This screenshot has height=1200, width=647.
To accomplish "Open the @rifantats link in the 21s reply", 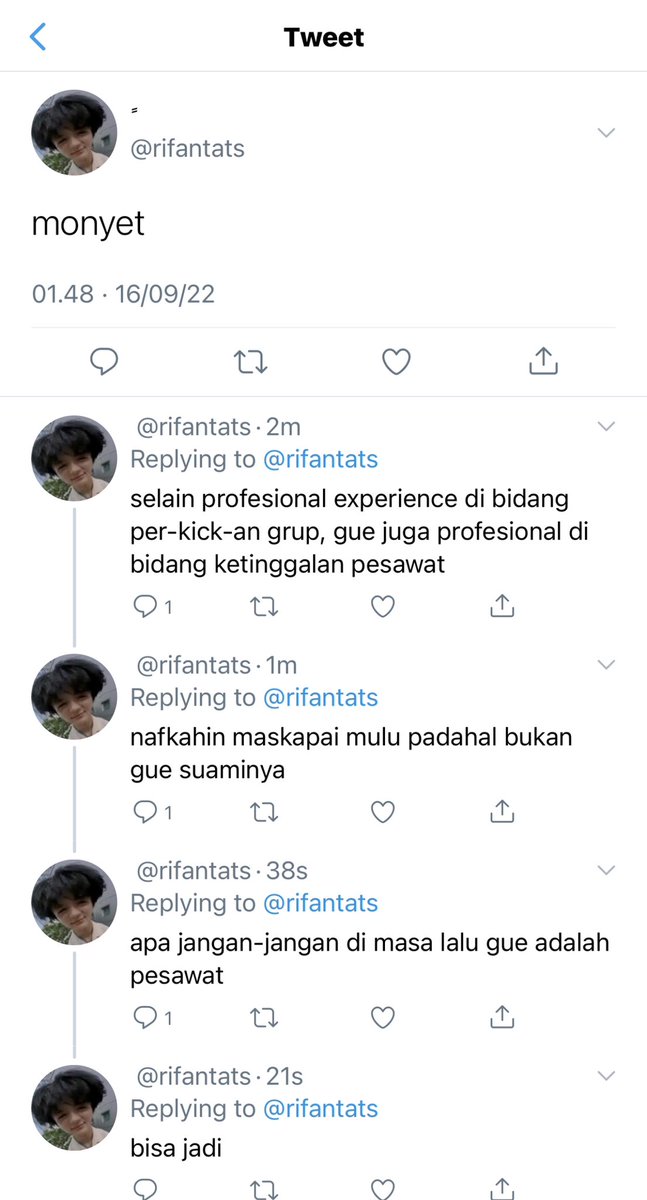I will [x=320, y=1108].
